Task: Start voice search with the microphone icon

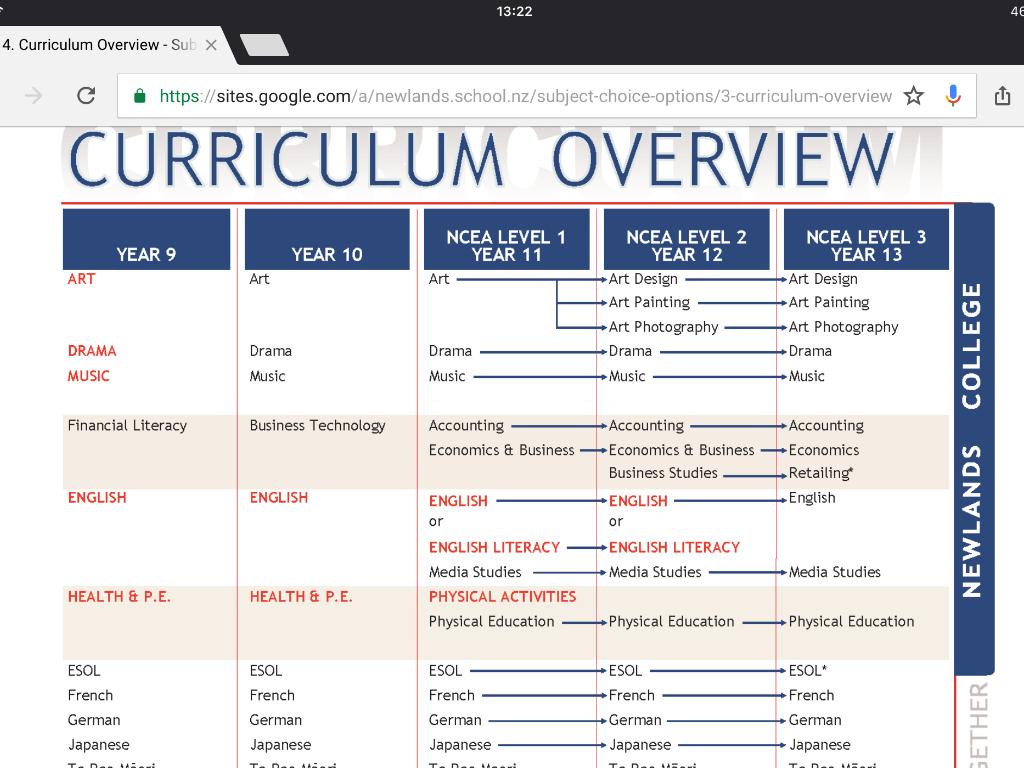Action: (x=952, y=96)
